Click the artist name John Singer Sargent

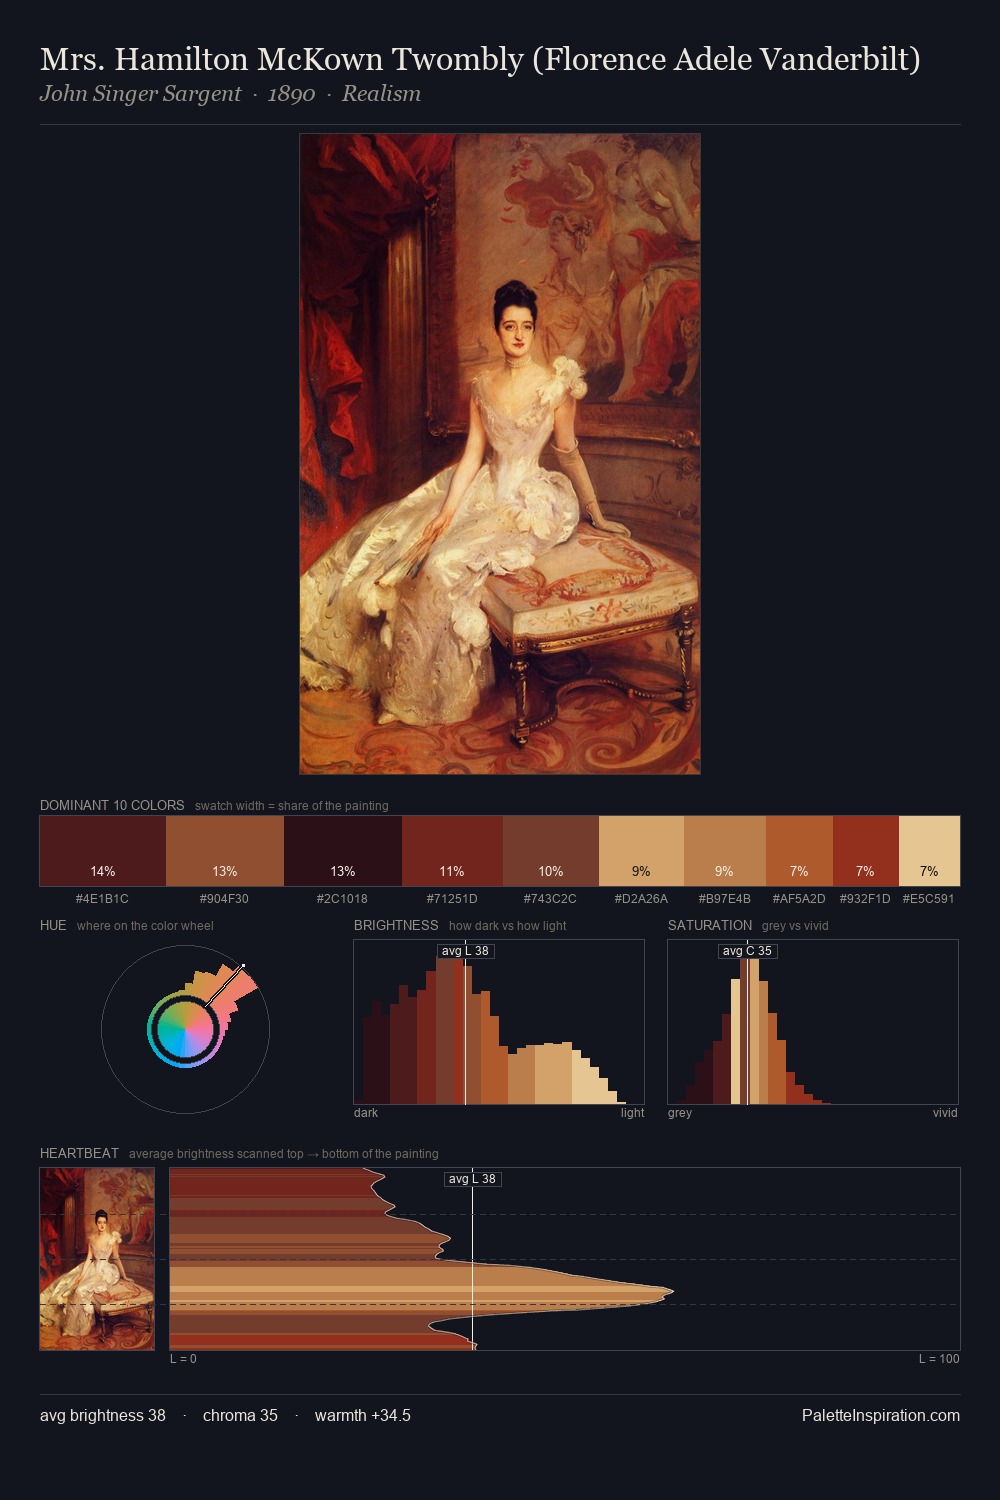click(x=140, y=94)
